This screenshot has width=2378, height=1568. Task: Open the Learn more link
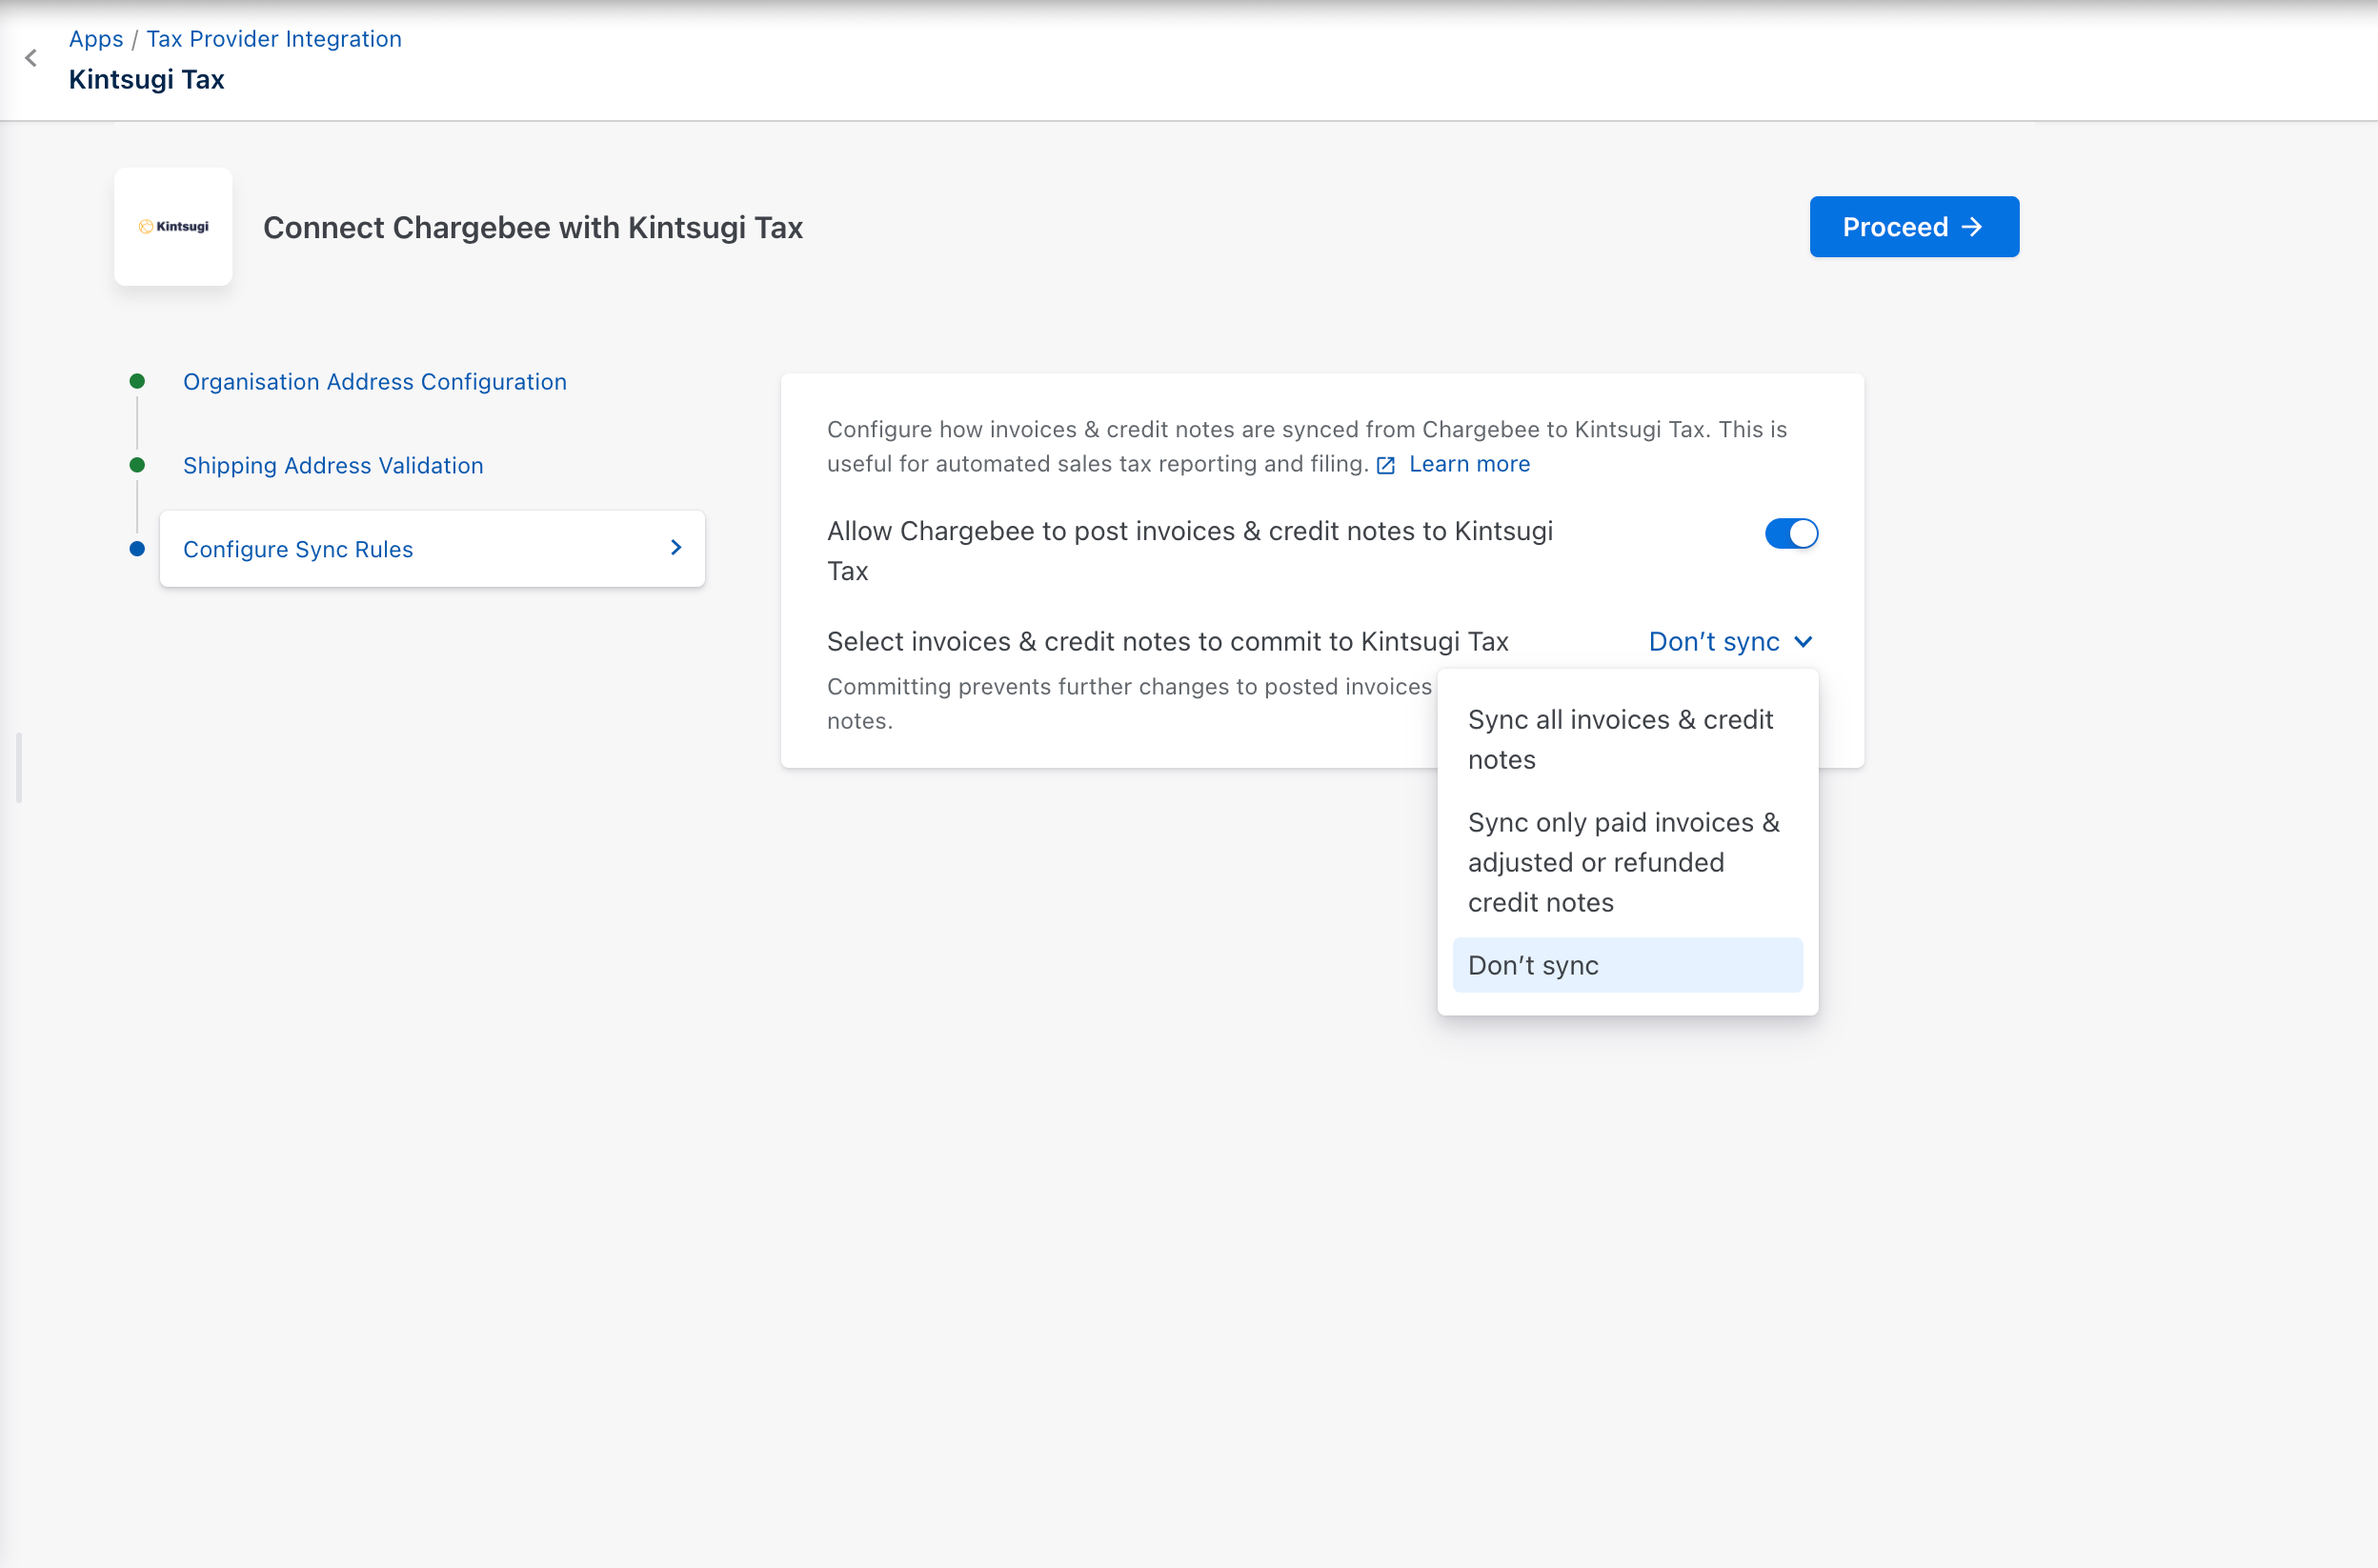pos(1468,464)
